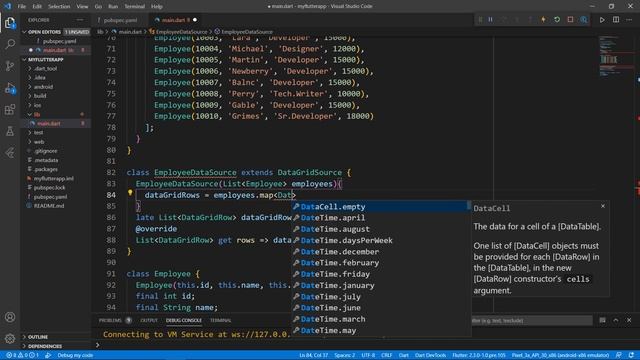Switch to the Output panel tab

coord(149,320)
